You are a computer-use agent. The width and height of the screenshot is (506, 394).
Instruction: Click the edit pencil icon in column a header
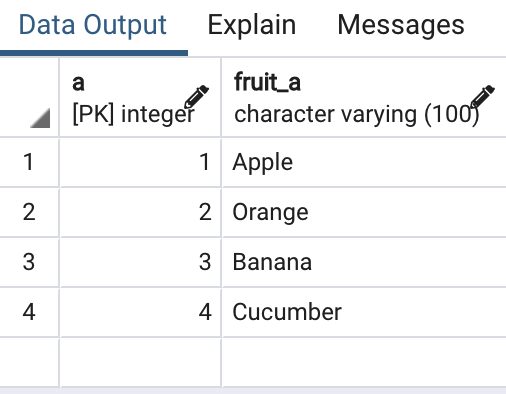tap(196, 97)
